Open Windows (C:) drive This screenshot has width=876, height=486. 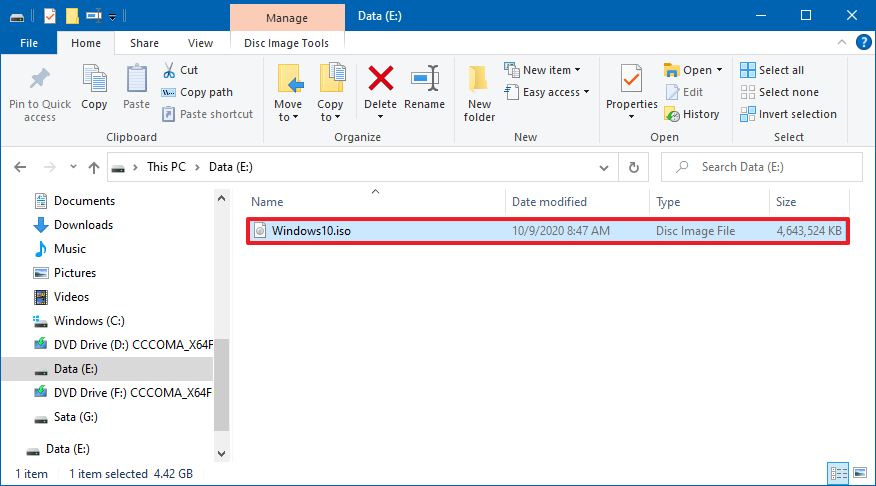coord(79,321)
